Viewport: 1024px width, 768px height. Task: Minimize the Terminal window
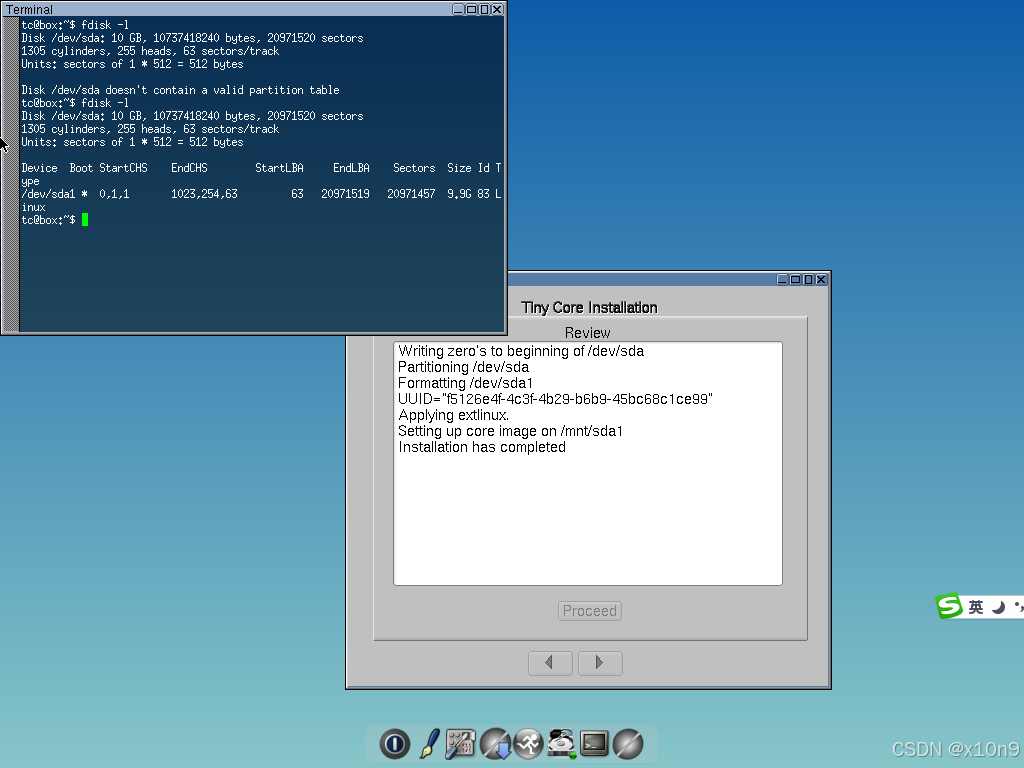(458, 9)
